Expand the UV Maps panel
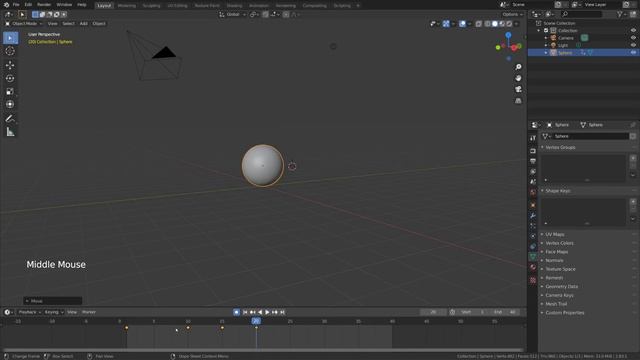Screen dimensions: 640x360 click(x=555, y=234)
